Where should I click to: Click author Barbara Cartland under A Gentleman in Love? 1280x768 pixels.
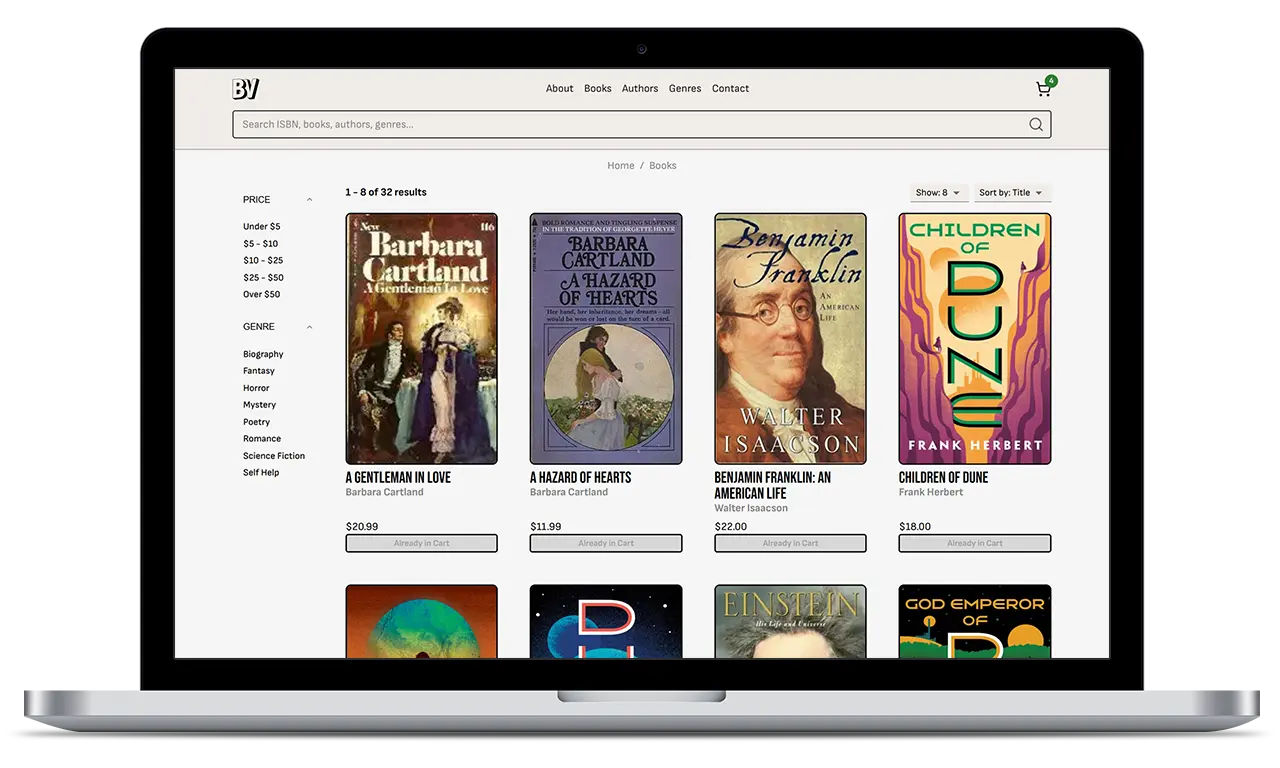(385, 493)
